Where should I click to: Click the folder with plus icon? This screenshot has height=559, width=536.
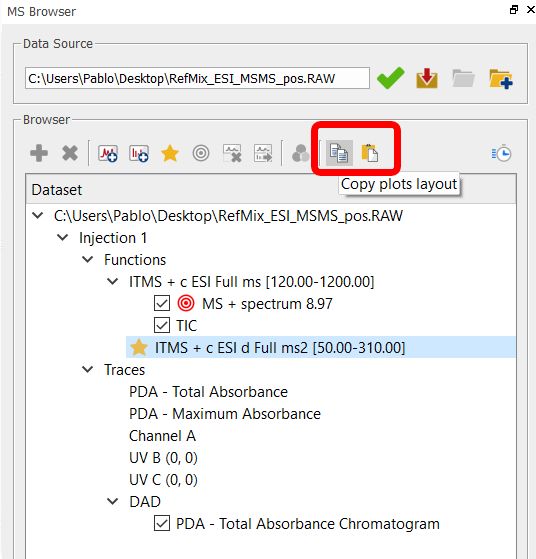[501, 78]
